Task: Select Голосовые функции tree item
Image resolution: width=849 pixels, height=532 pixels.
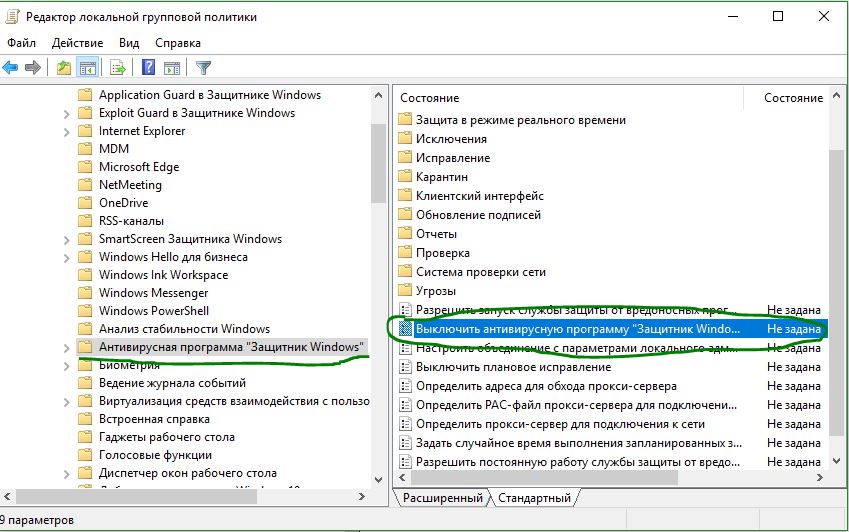Action: [x=155, y=455]
